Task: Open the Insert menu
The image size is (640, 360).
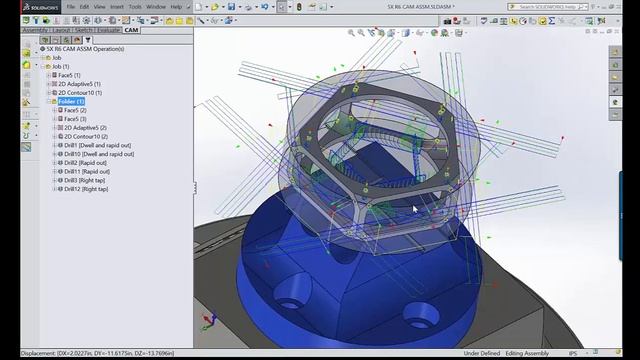Action: pyautogui.click(x=117, y=7)
